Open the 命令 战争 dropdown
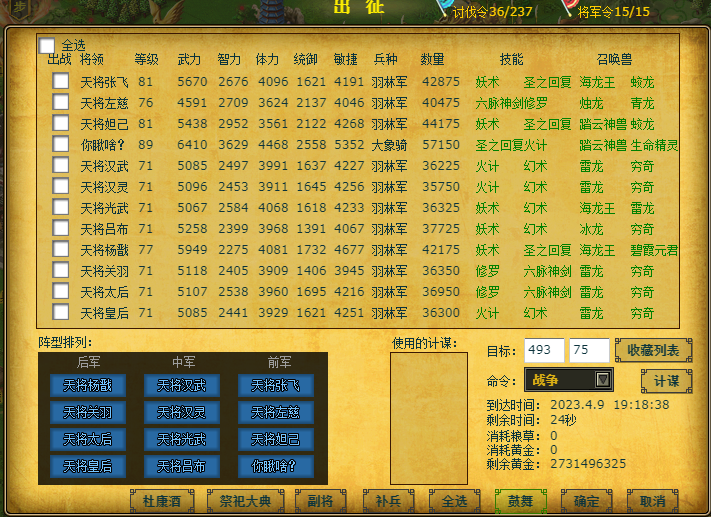 (569, 380)
